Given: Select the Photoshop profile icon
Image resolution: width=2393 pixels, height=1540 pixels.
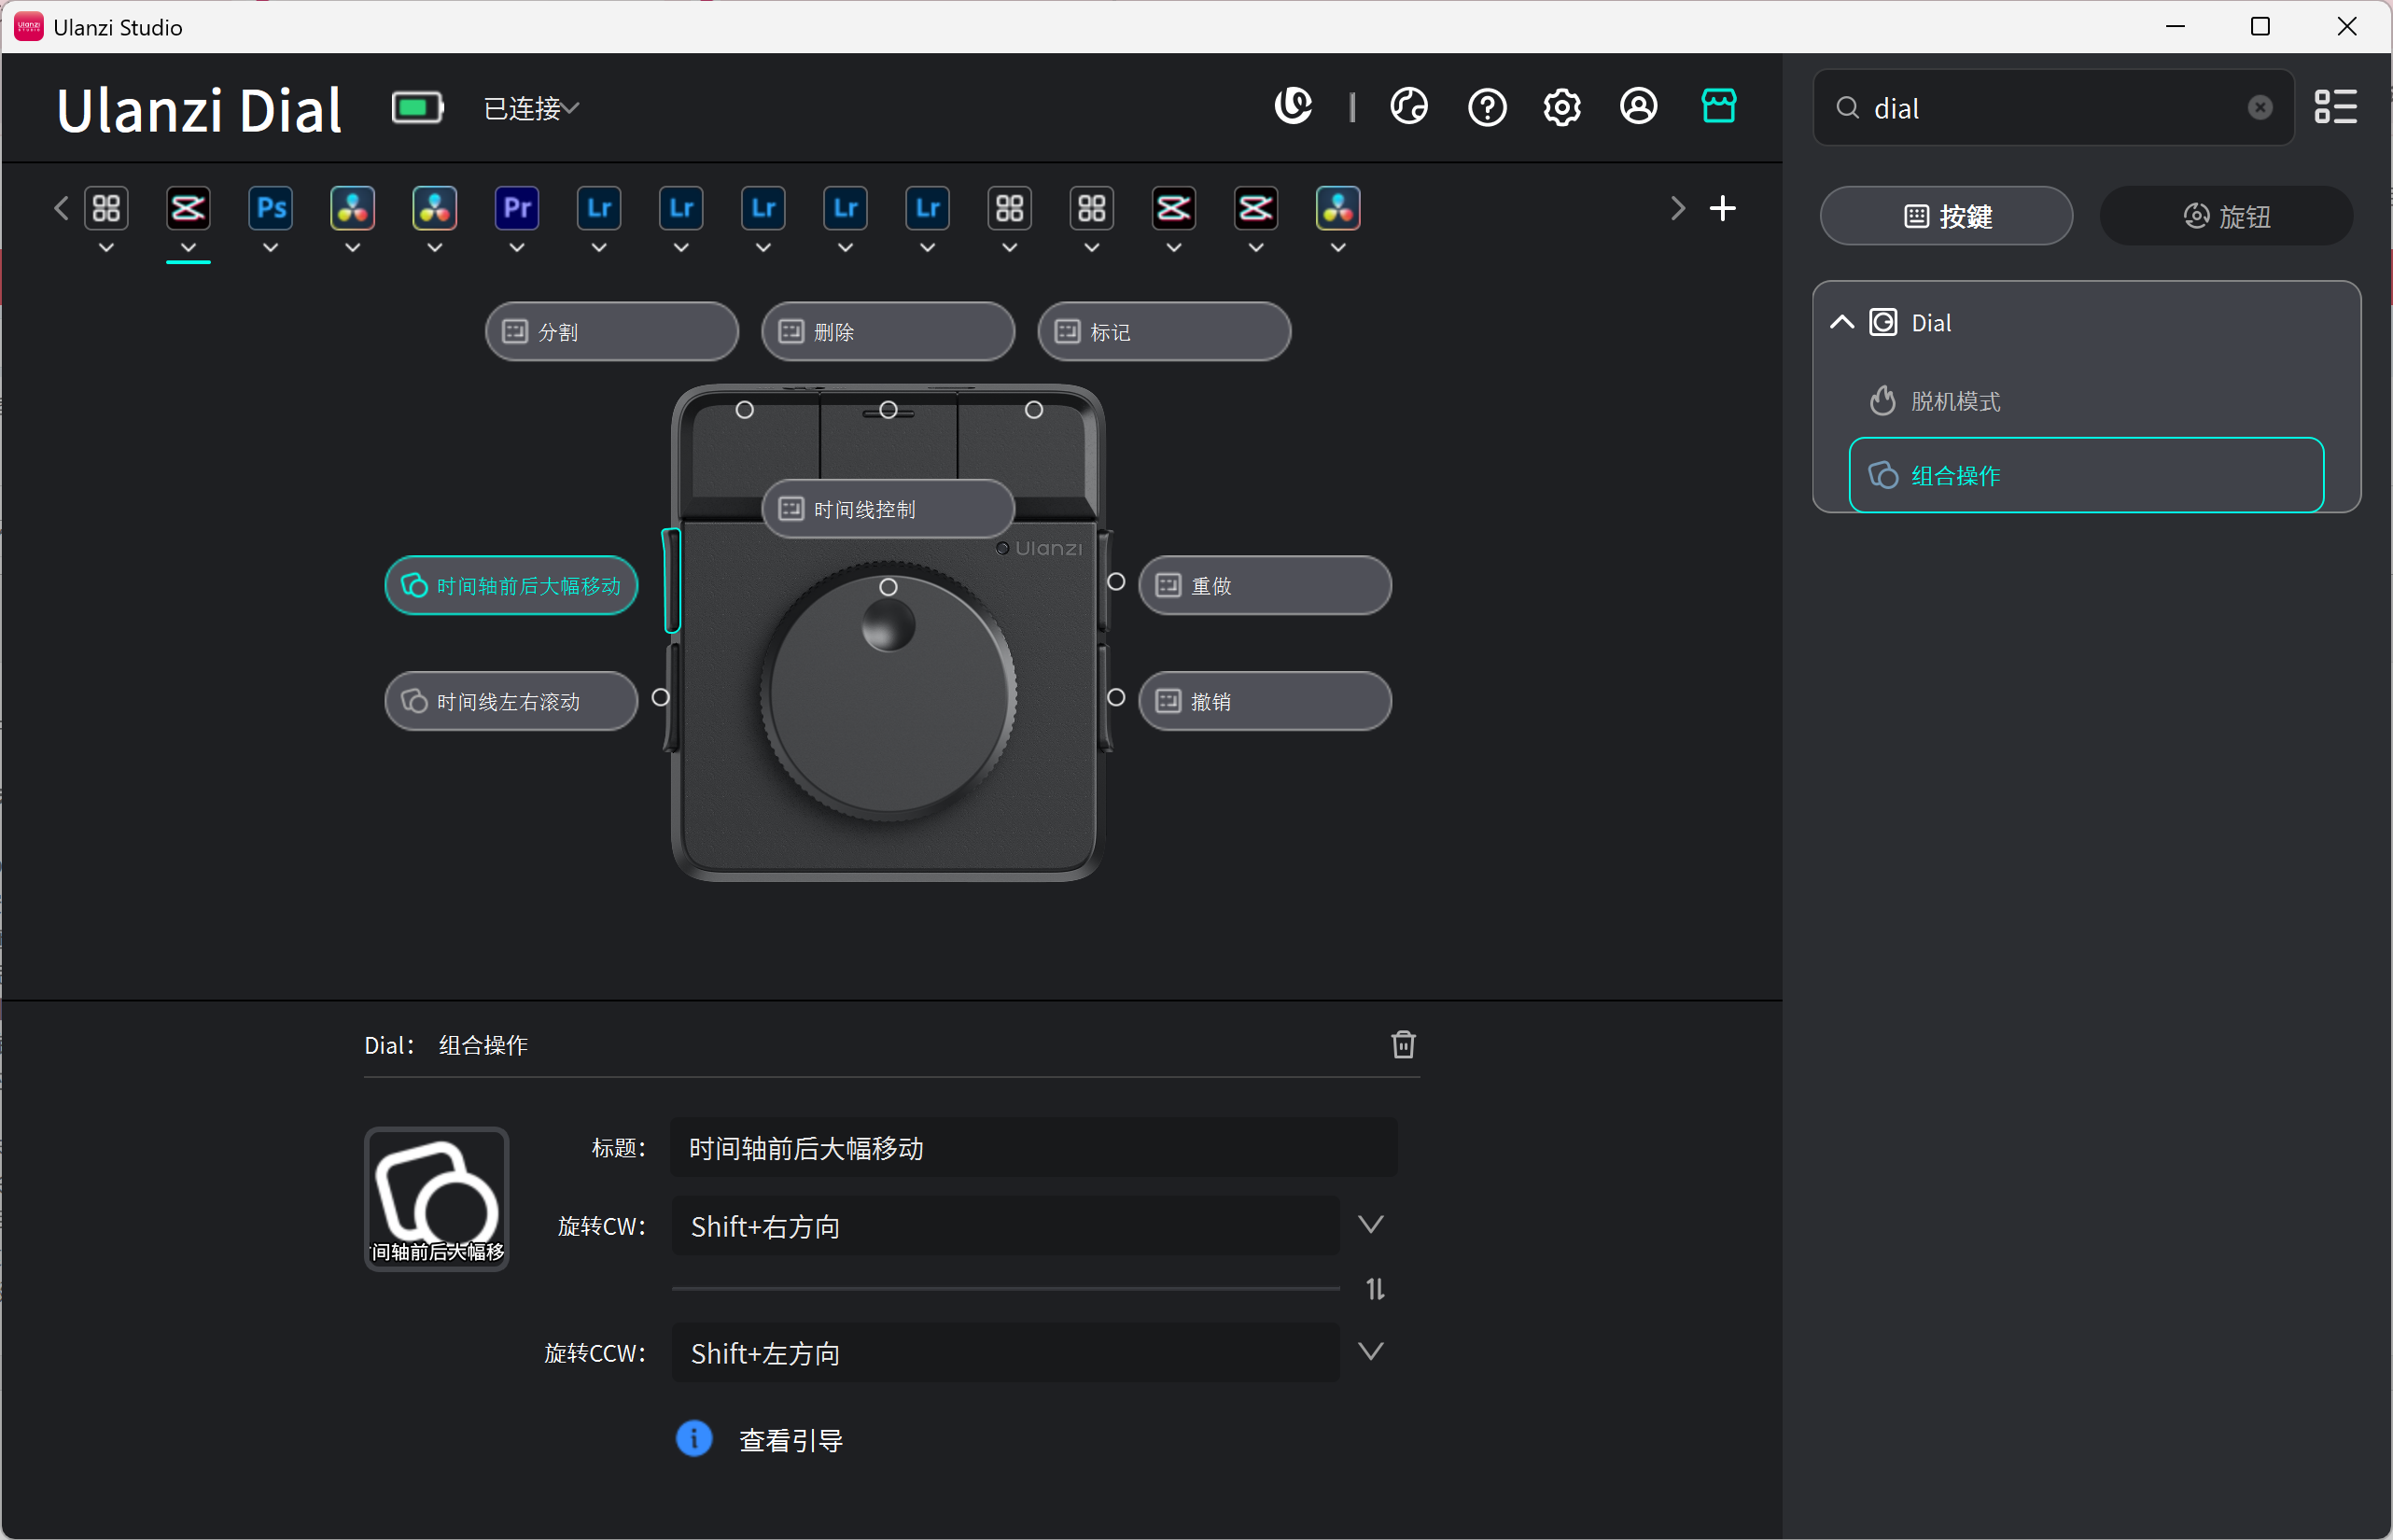Looking at the screenshot, I should click(x=270, y=208).
